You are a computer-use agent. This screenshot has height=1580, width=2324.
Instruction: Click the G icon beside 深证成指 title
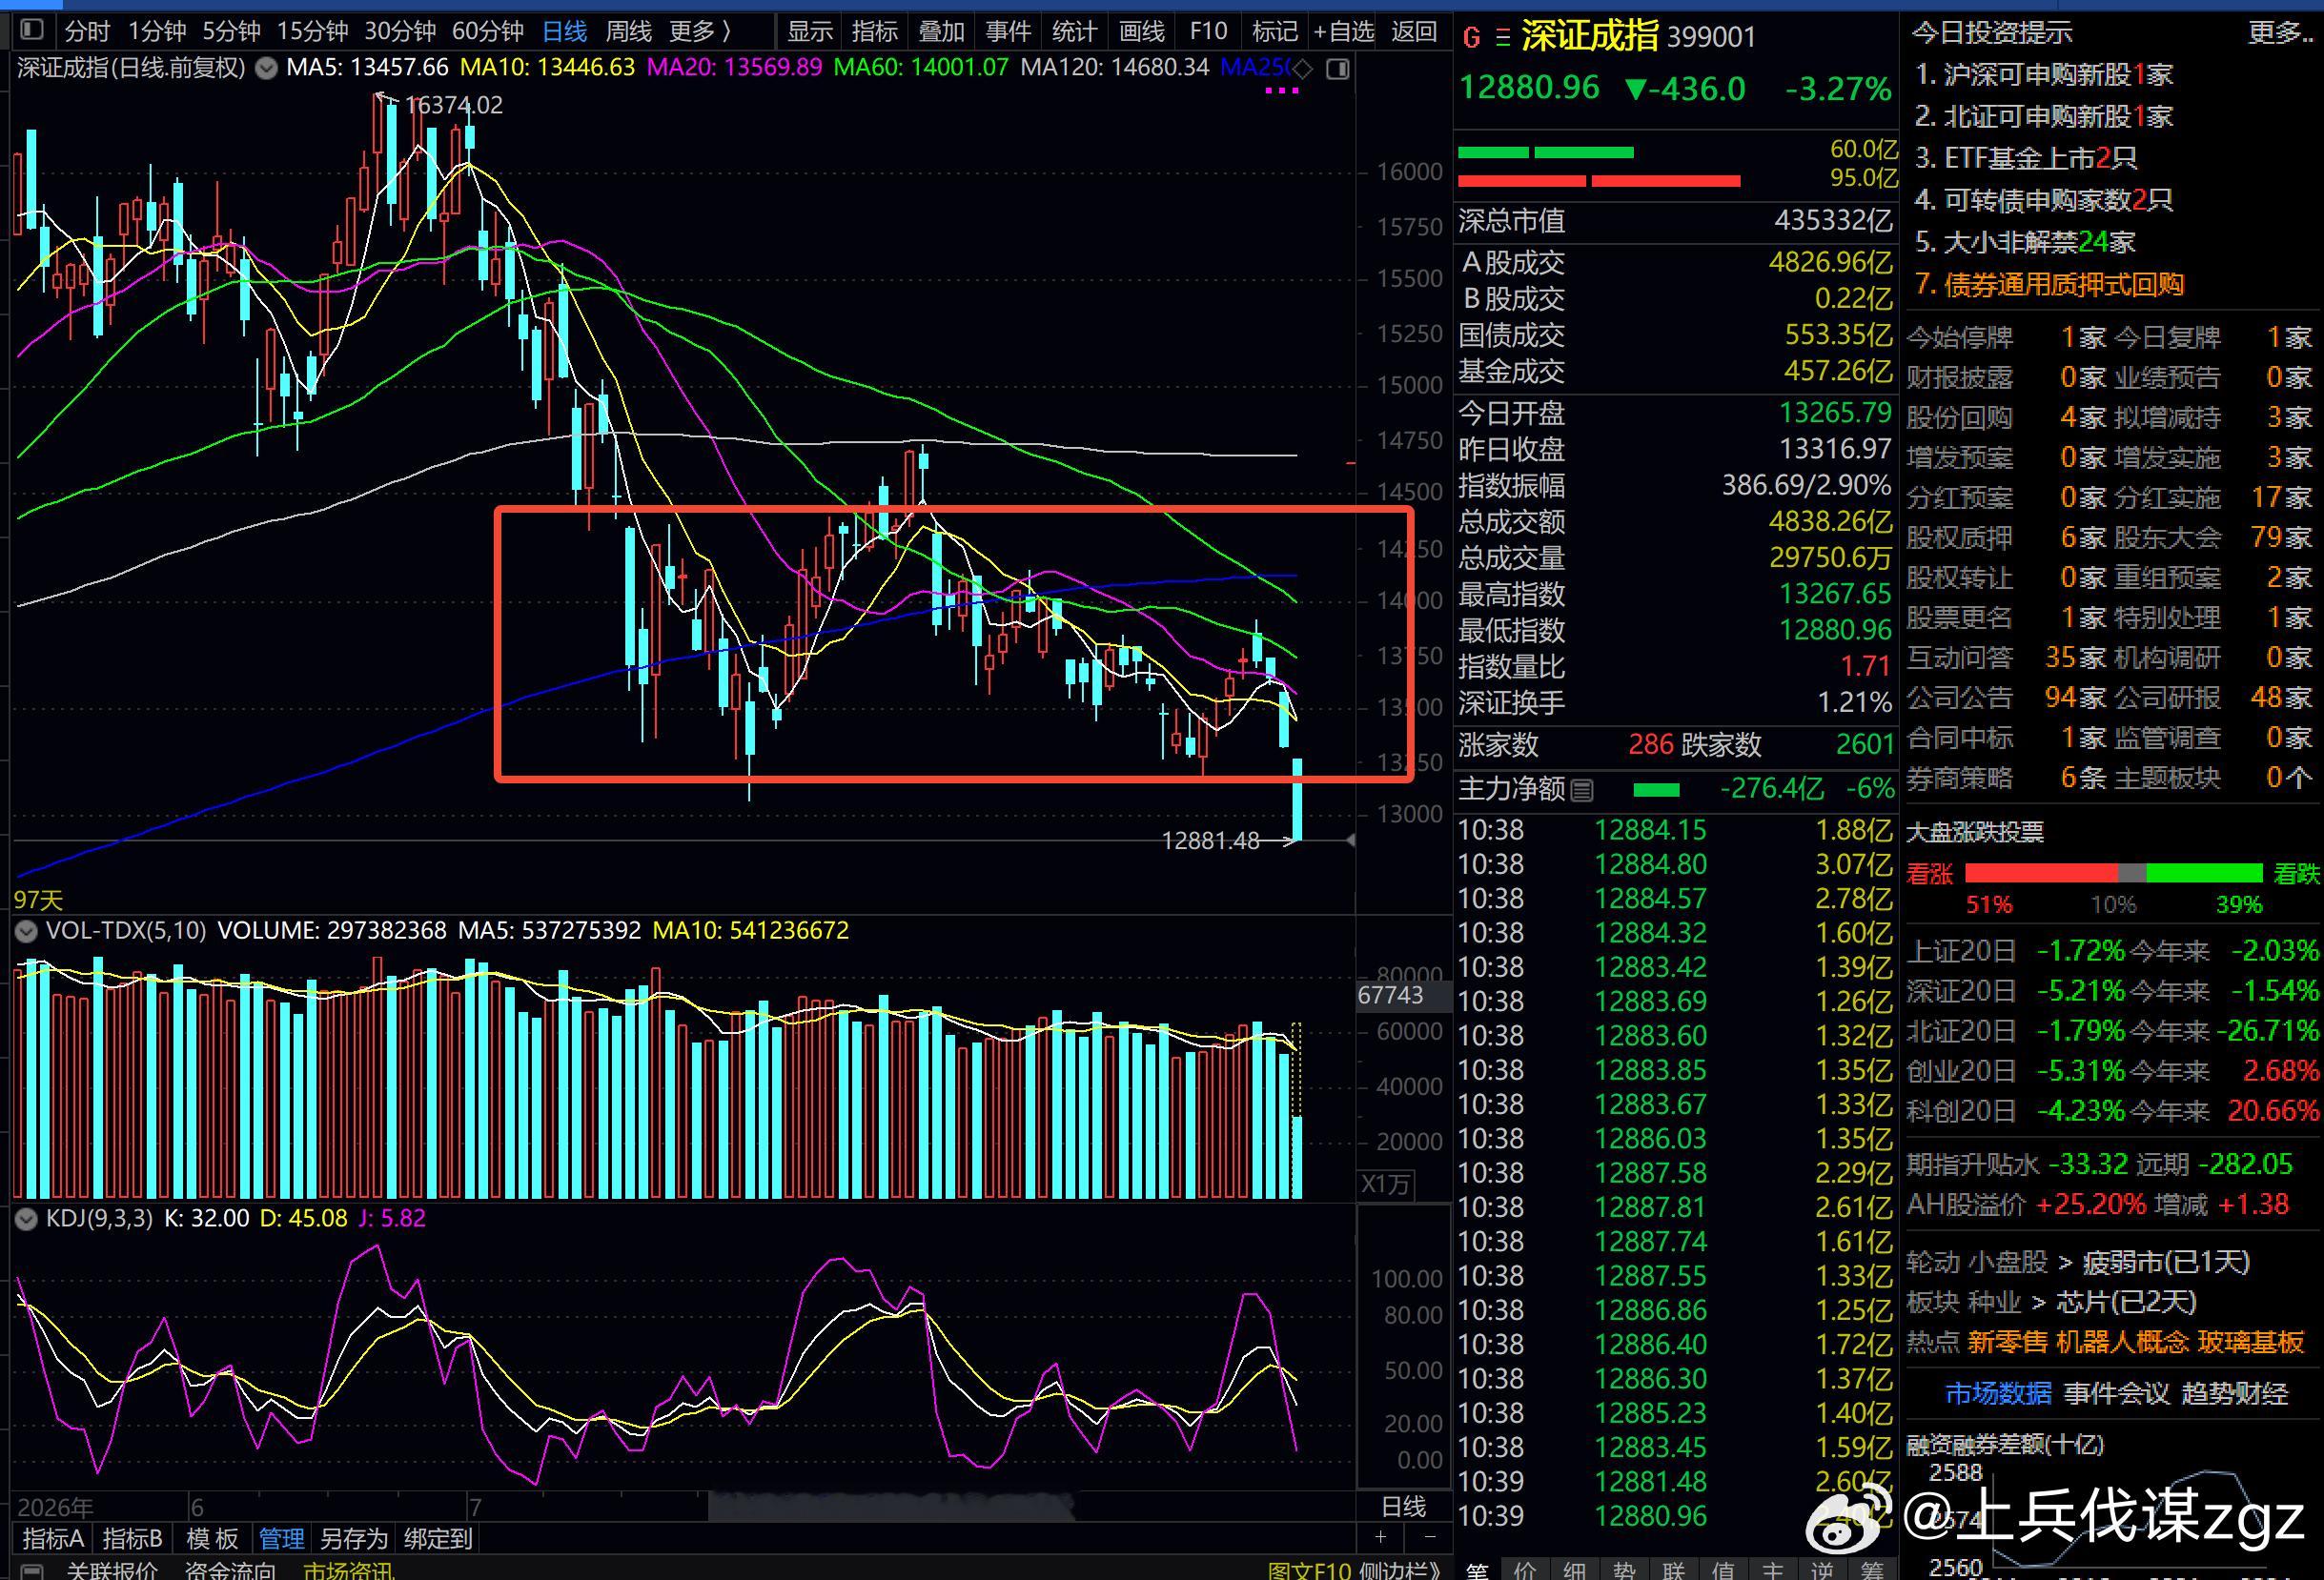[1471, 38]
